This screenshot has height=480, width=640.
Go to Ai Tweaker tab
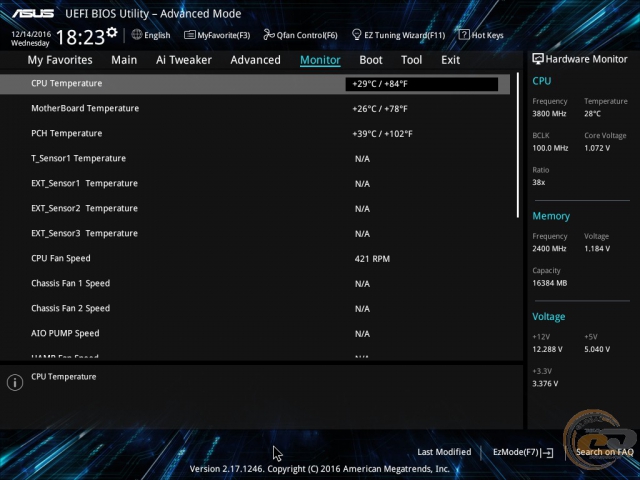pyautogui.click(x=184, y=60)
